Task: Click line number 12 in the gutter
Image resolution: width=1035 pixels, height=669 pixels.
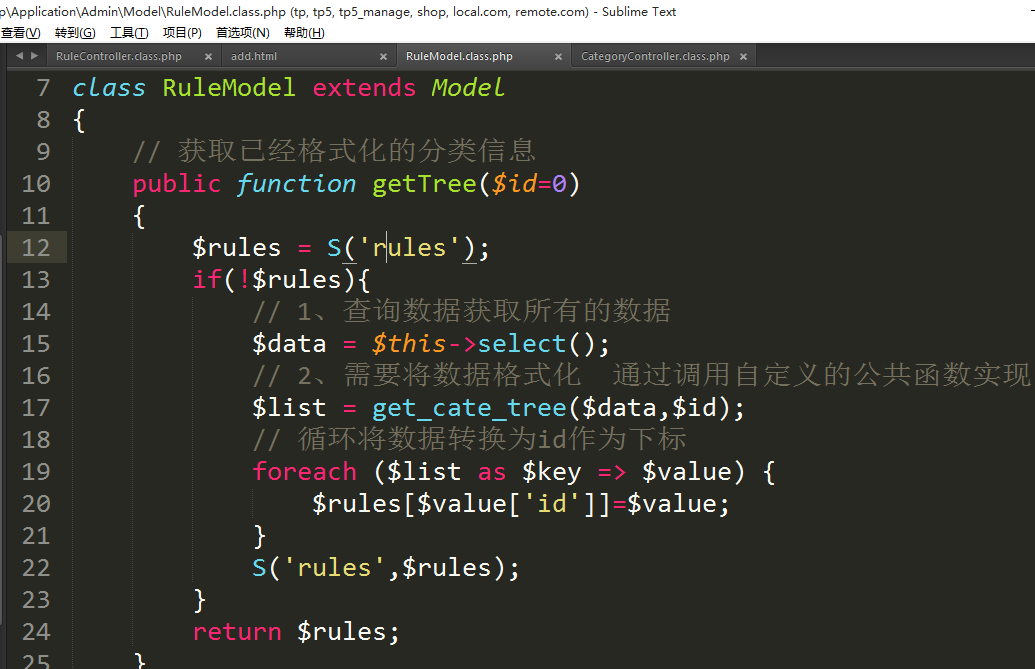Action: point(35,248)
